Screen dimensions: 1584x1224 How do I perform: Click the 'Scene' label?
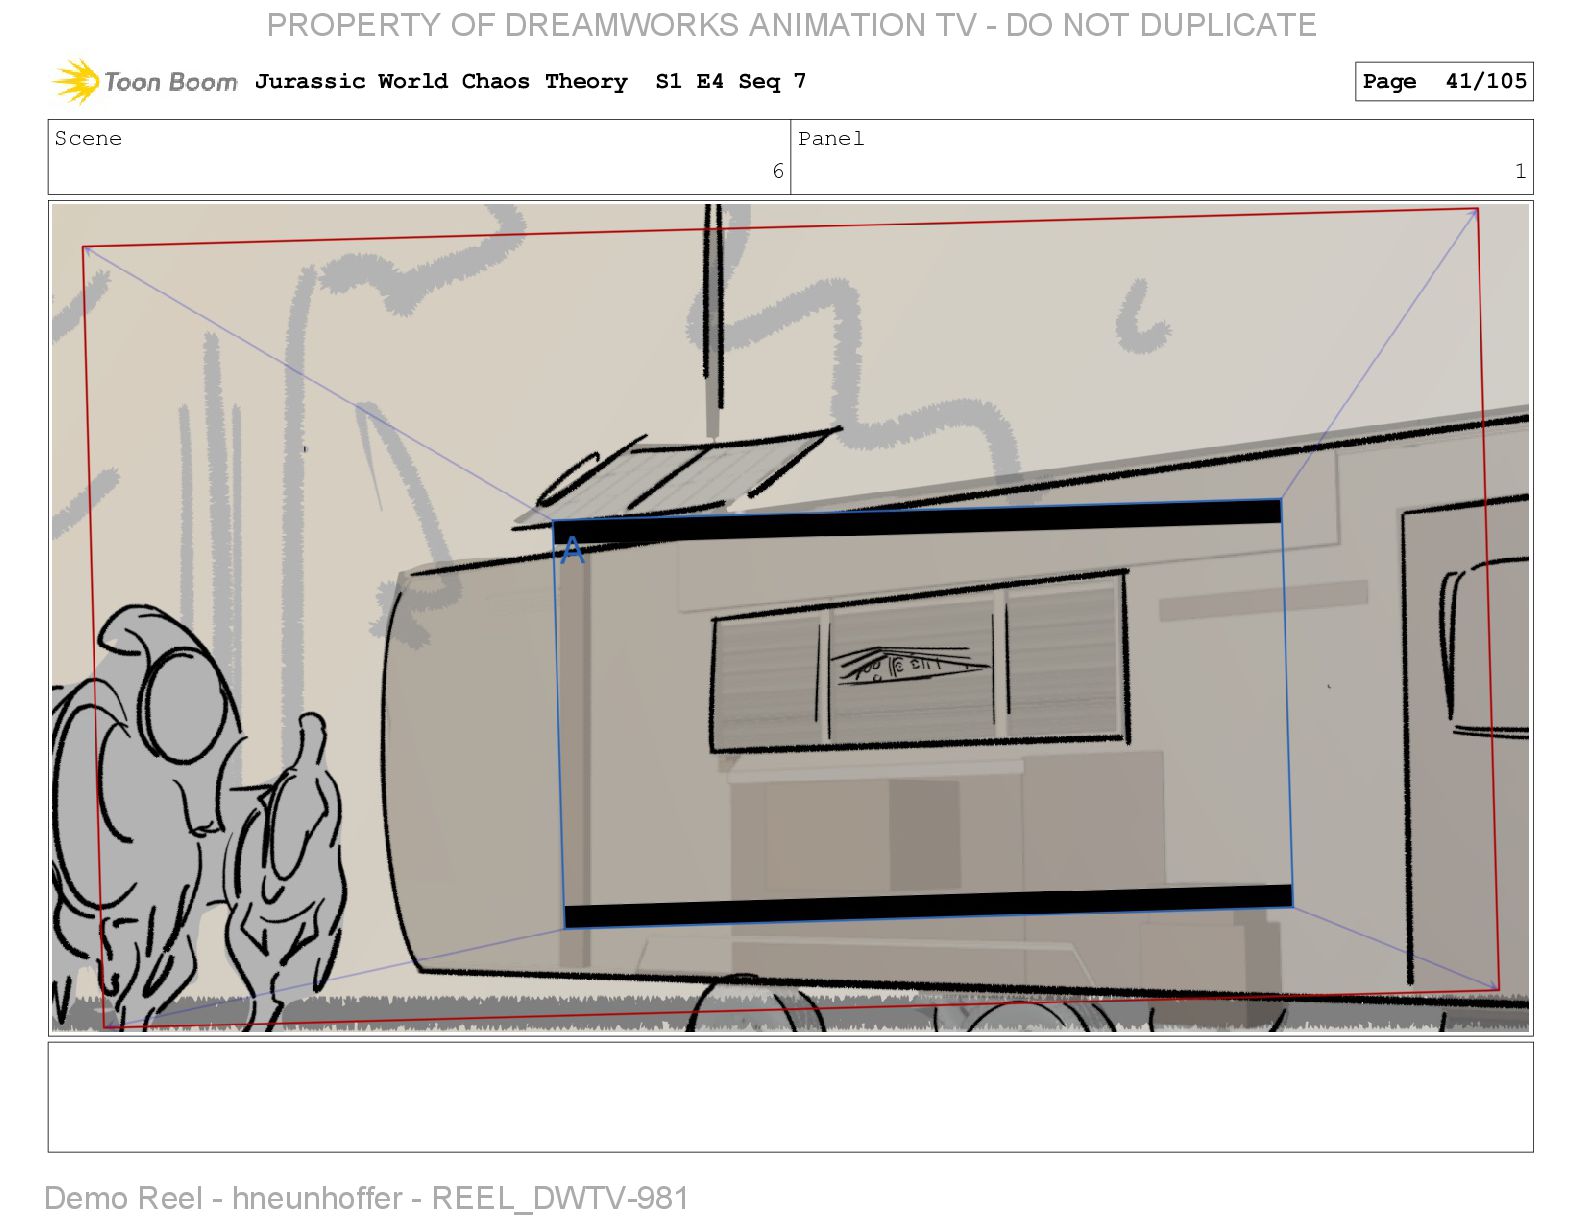(x=88, y=138)
